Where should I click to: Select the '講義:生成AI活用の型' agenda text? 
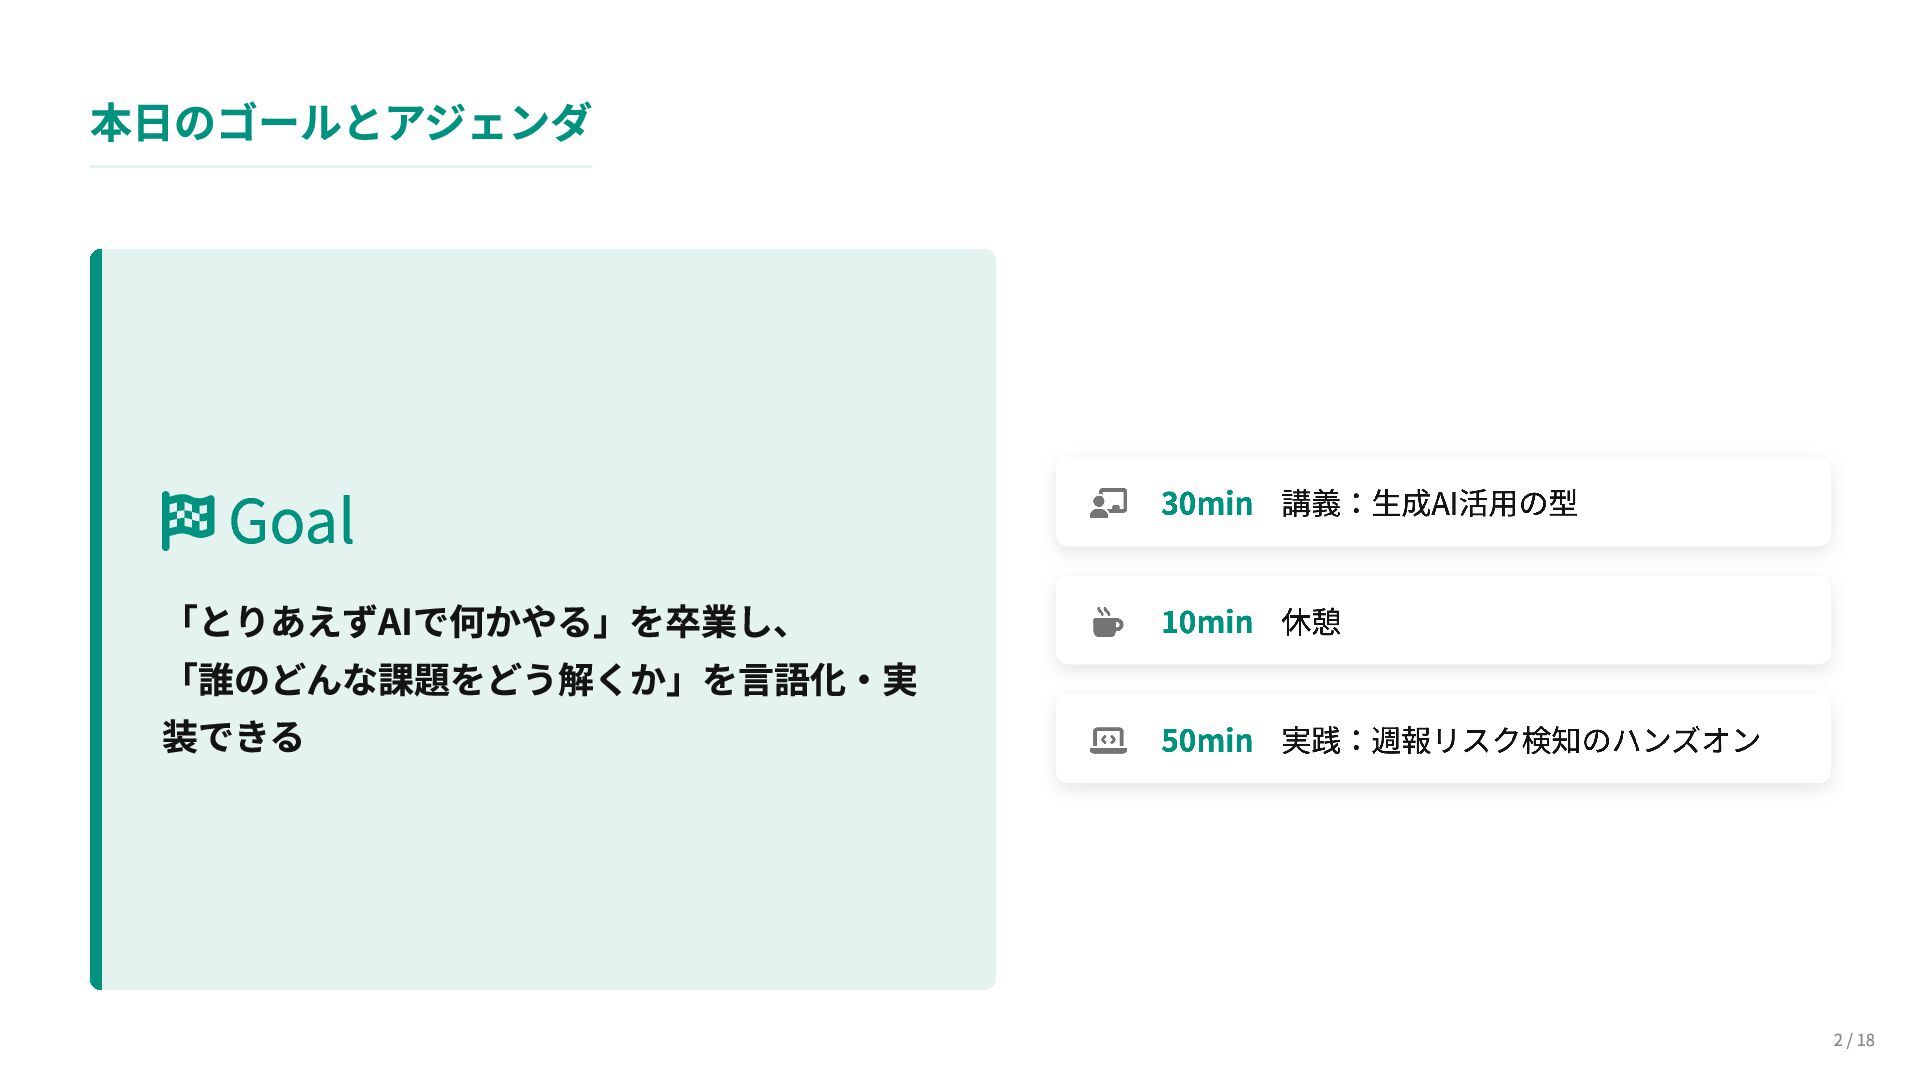[1429, 503]
